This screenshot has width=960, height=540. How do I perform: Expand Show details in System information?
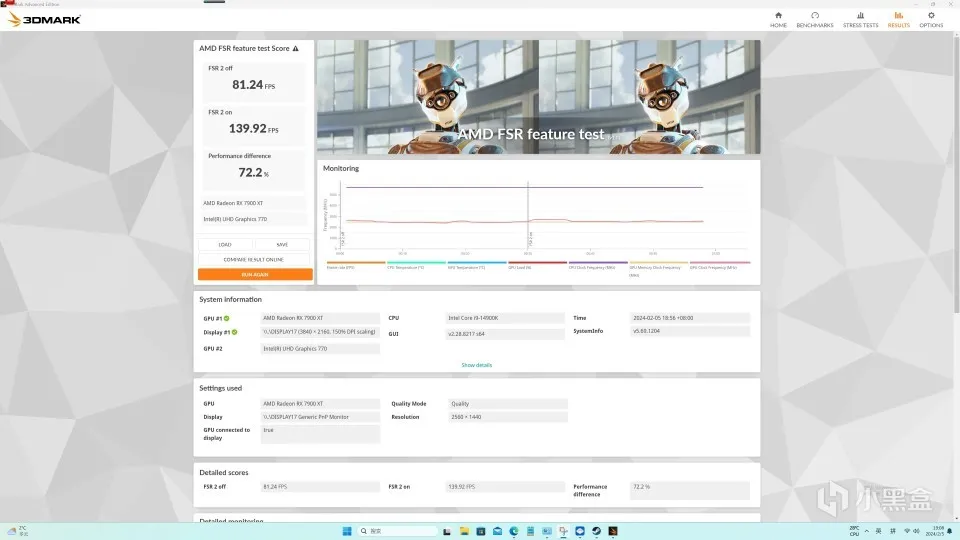pos(476,365)
